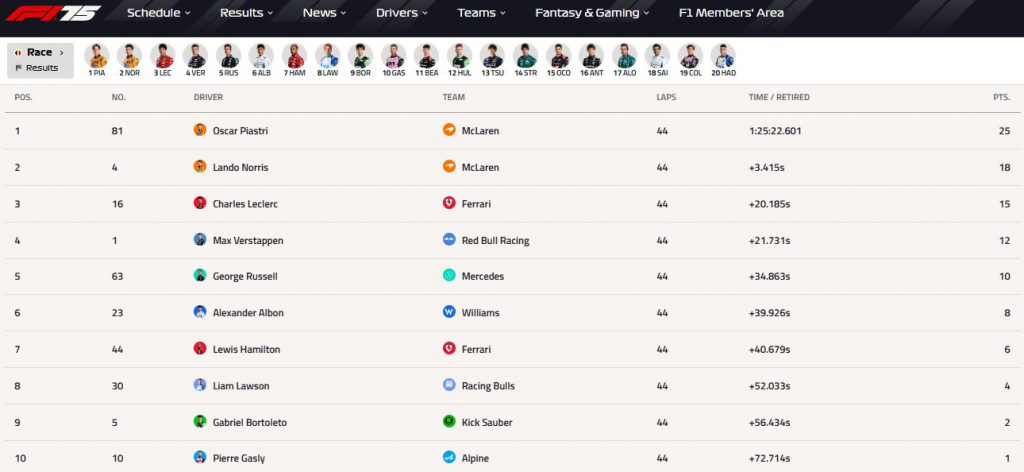1024x472 pixels.
Task: Open F1 Members' Area
Action: tap(731, 12)
